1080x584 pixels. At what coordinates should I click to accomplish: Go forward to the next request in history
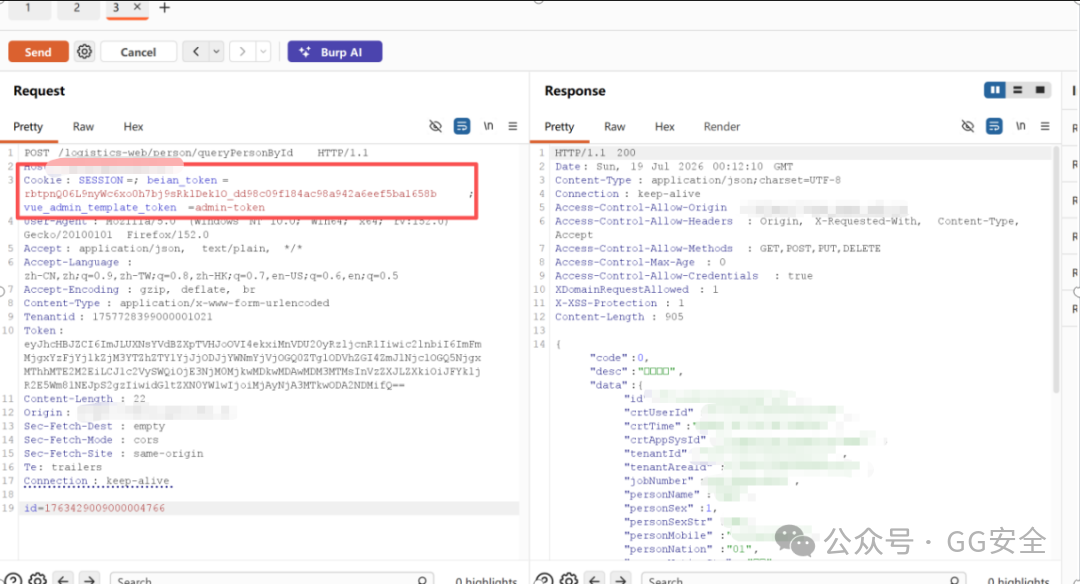point(242,52)
